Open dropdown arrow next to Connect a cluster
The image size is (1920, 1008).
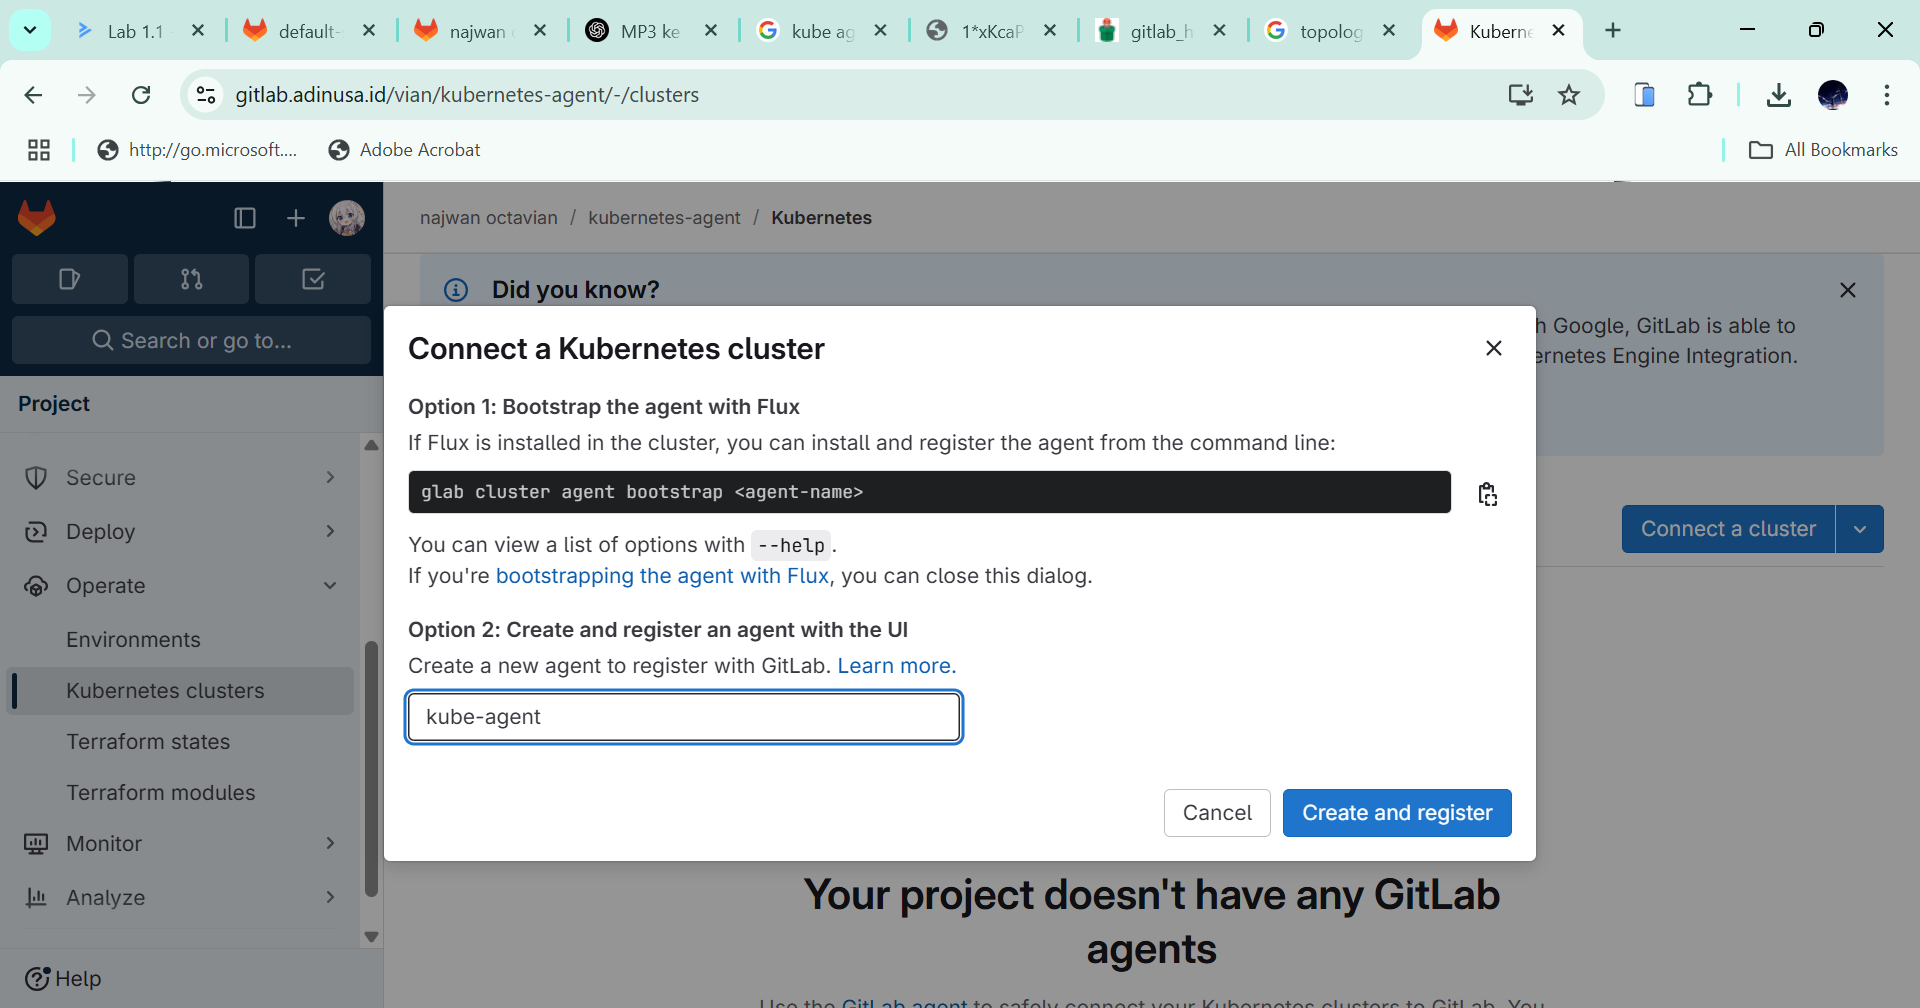[x=1860, y=529]
